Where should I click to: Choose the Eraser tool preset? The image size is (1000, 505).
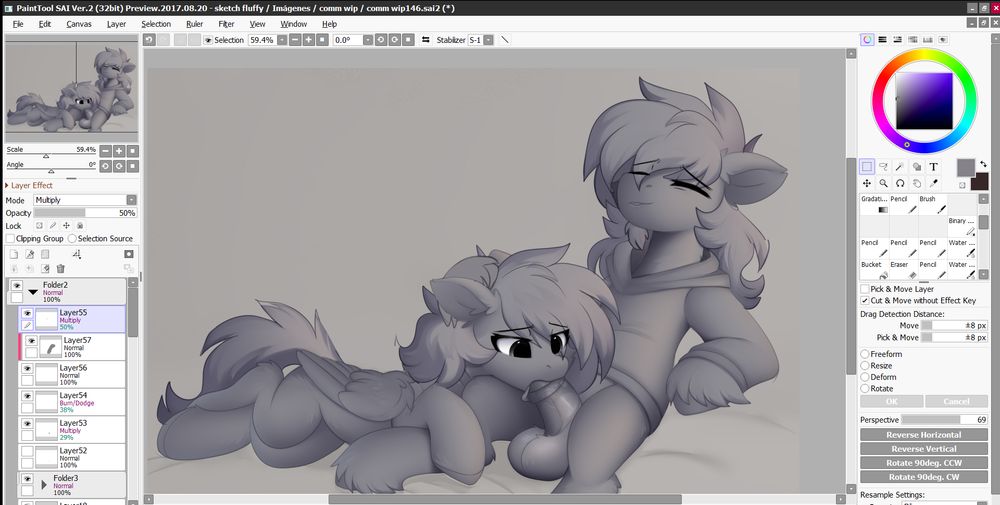click(903, 270)
